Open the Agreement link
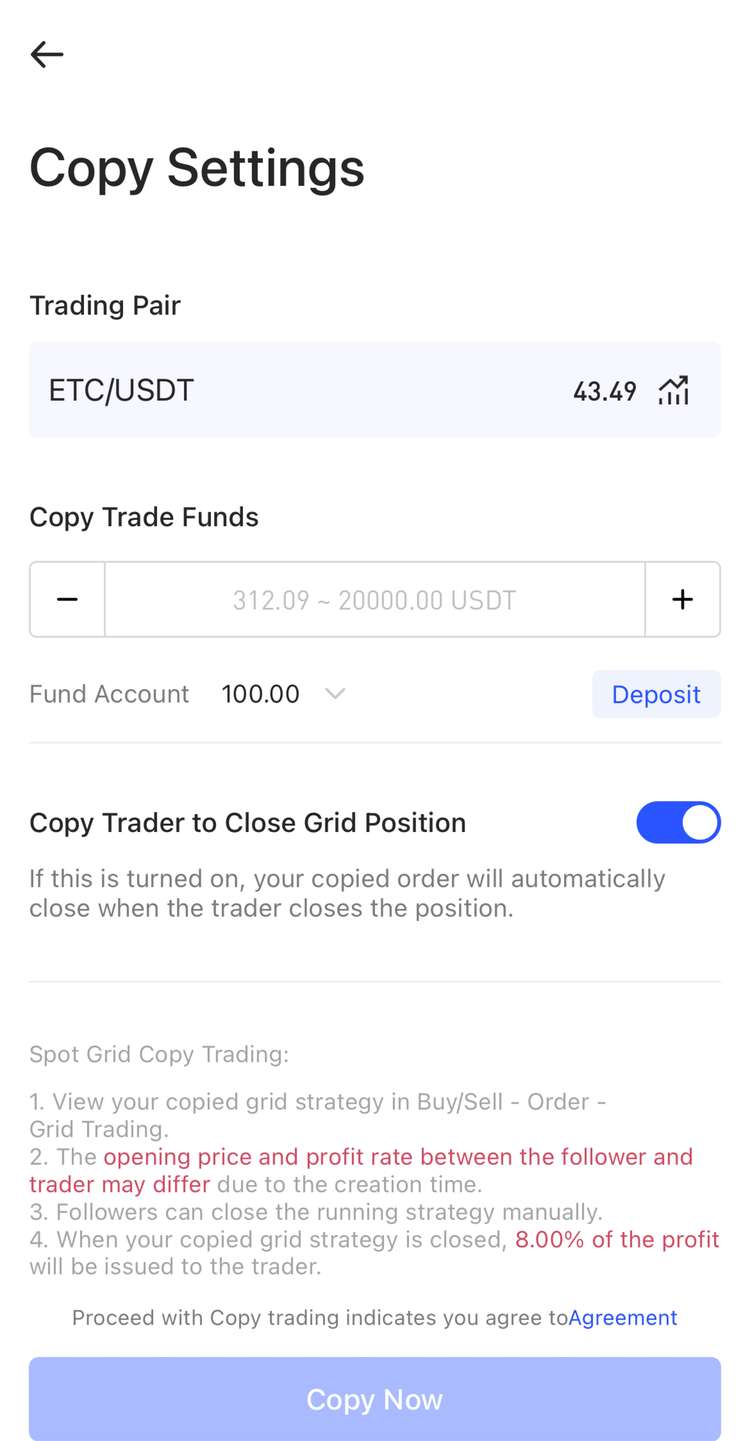750x1441 pixels. 623,1318
